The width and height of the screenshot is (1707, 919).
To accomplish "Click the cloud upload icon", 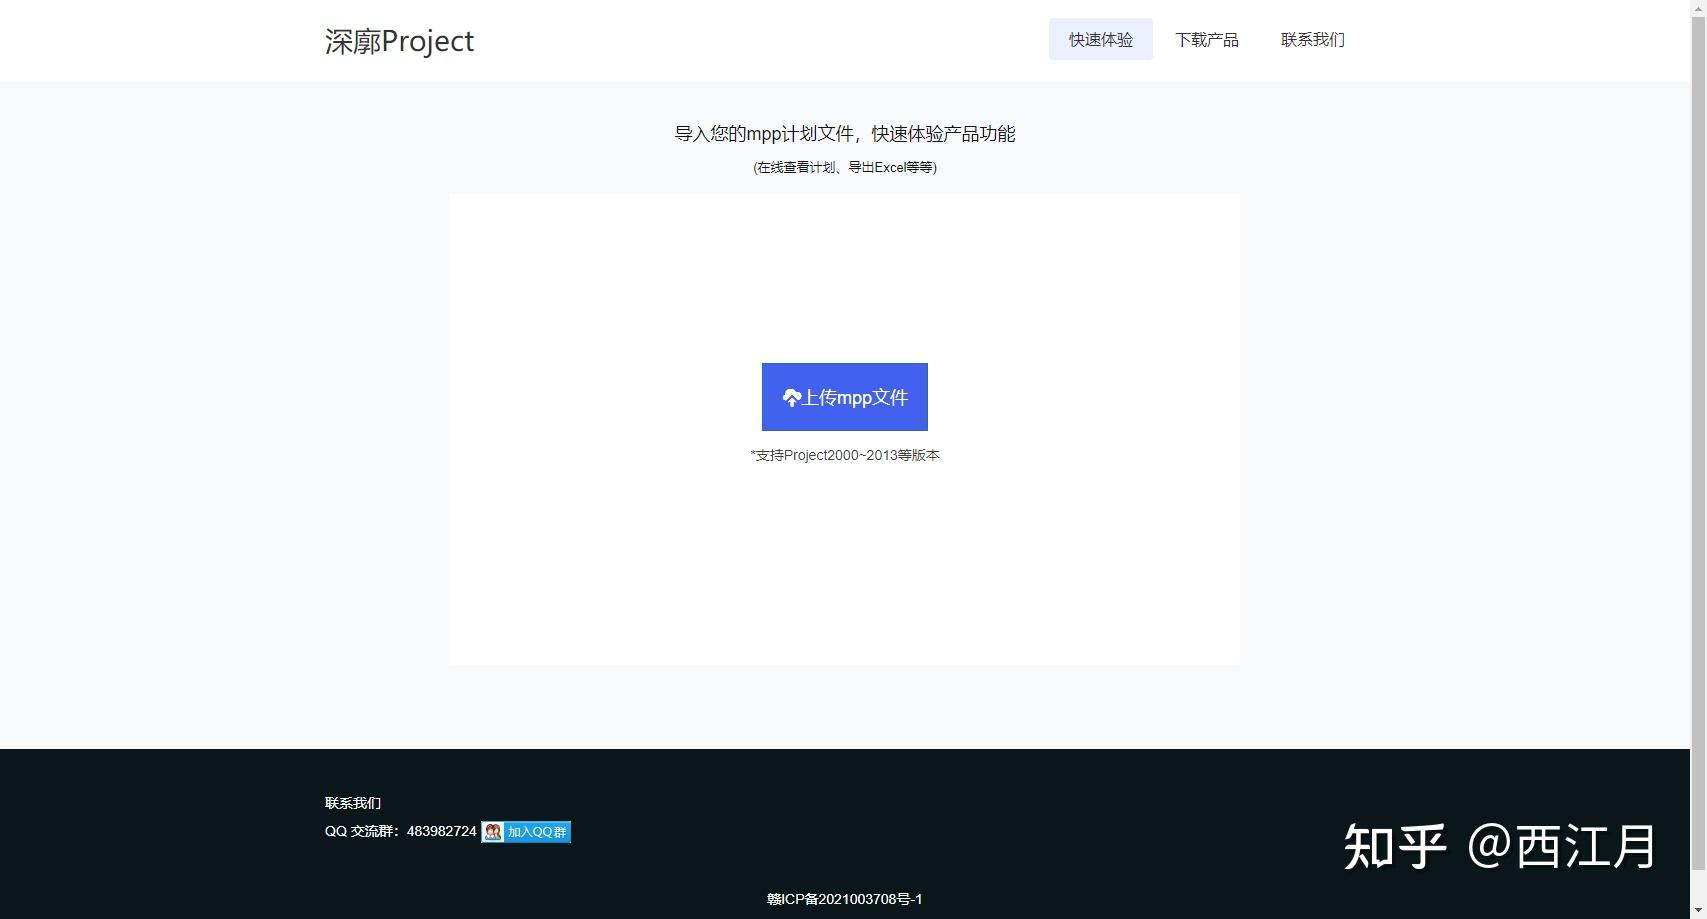I will click(x=792, y=398).
